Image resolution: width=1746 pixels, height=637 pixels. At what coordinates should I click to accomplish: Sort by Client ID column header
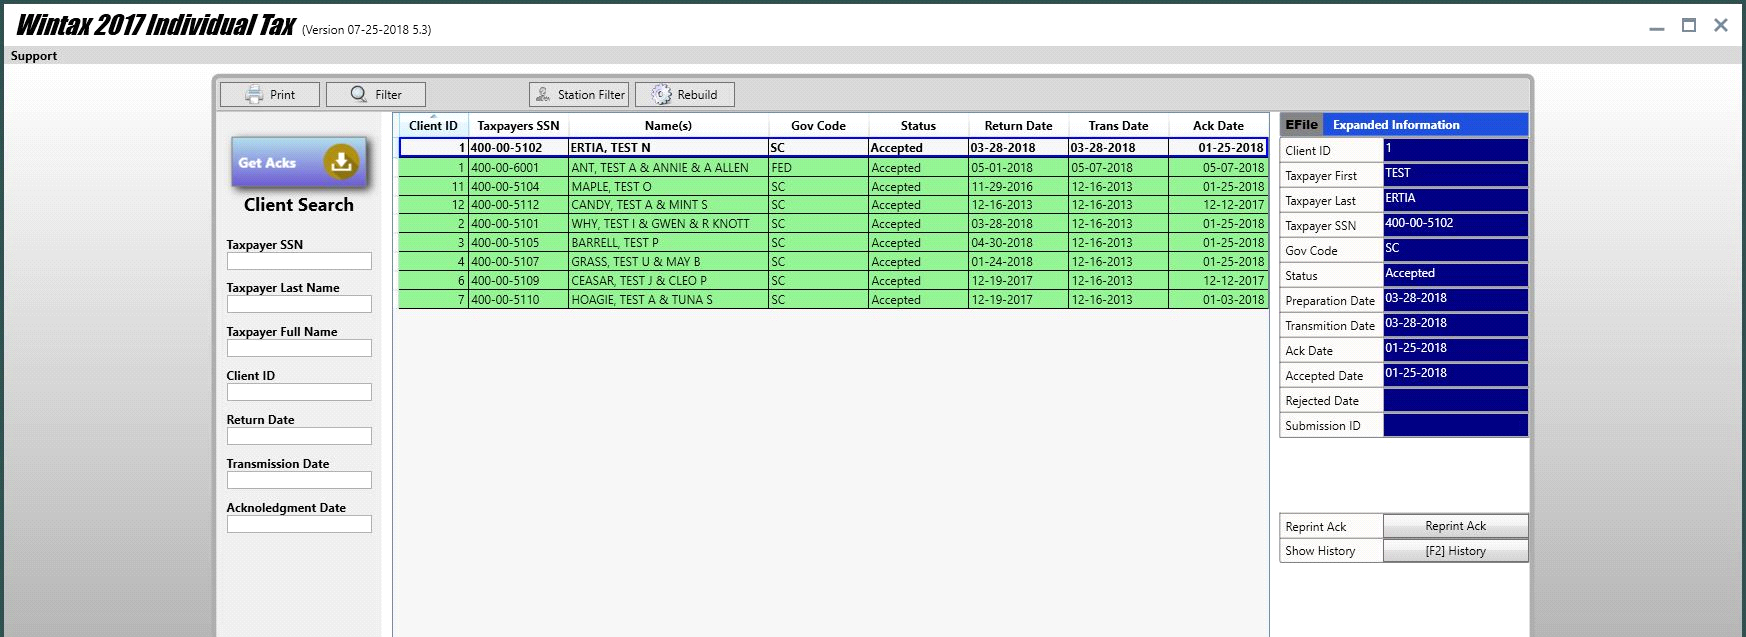[x=433, y=126]
